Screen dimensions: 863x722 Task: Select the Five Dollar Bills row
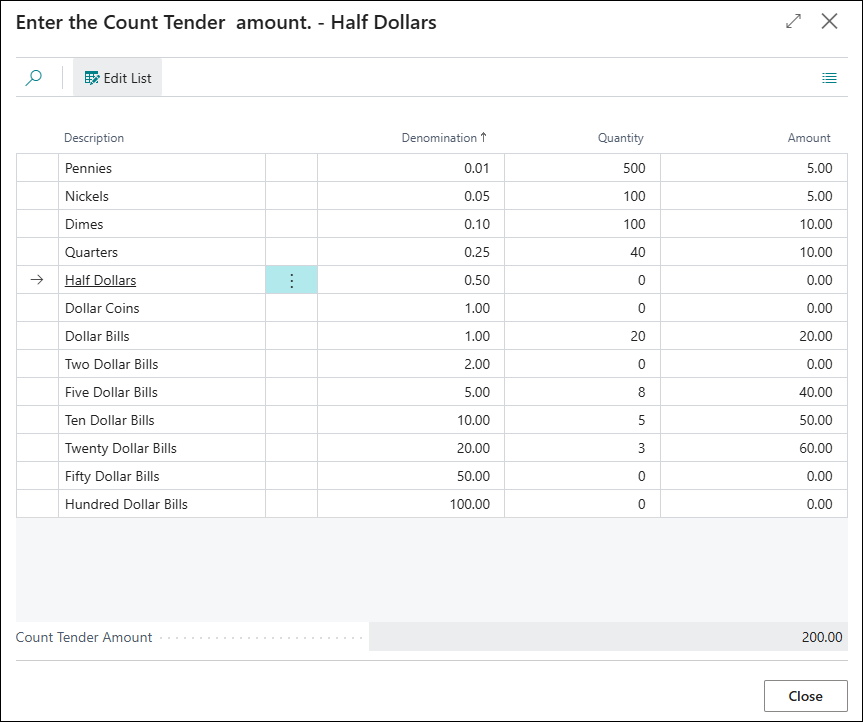click(x=432, y=392)
